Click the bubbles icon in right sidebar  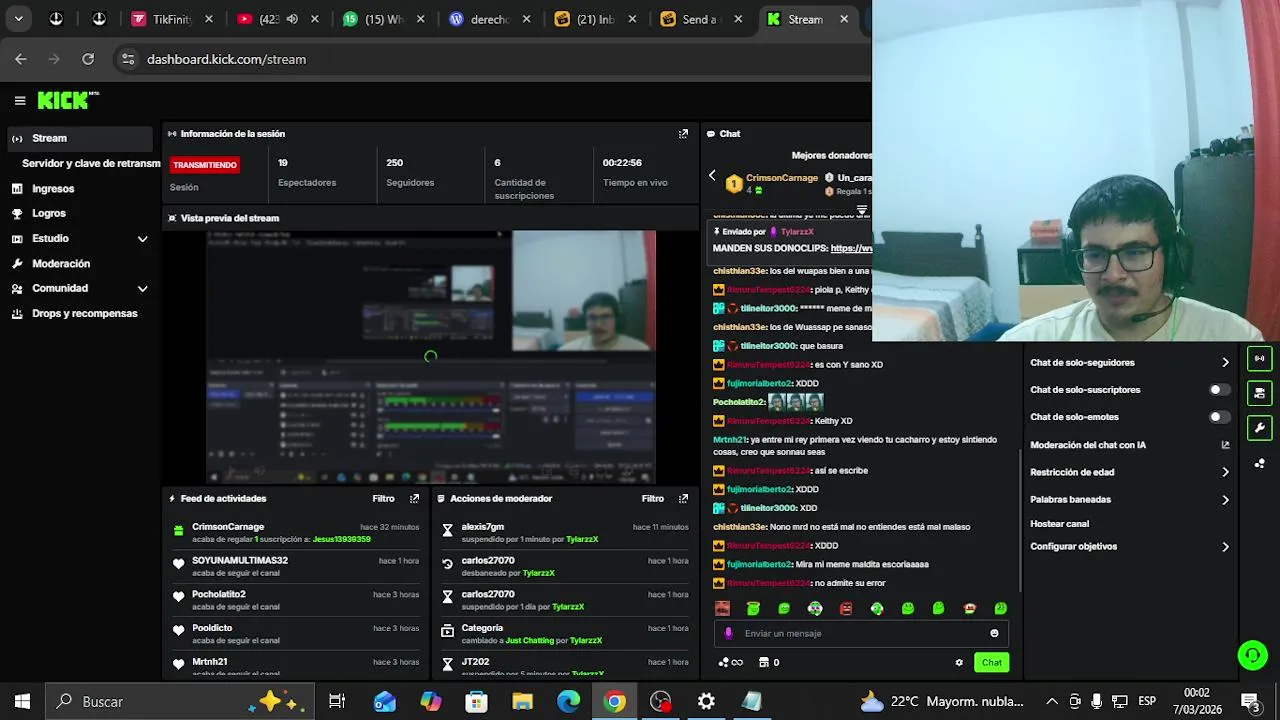pyautogui.click(x=1259, y=463)
